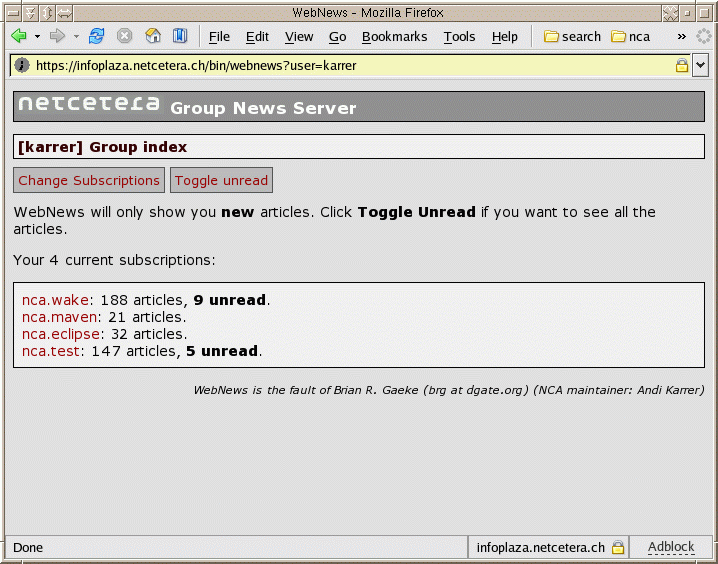Click the '5 unread' text

[222, 351]
